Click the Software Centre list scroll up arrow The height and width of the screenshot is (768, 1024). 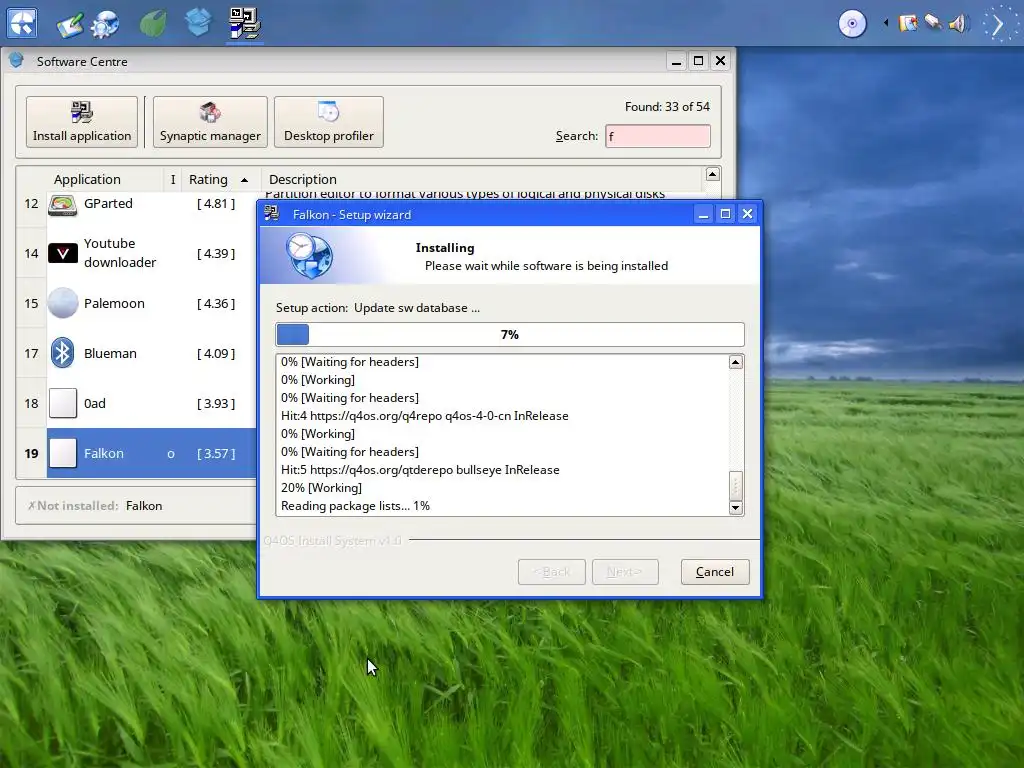[x=712, y=174]
